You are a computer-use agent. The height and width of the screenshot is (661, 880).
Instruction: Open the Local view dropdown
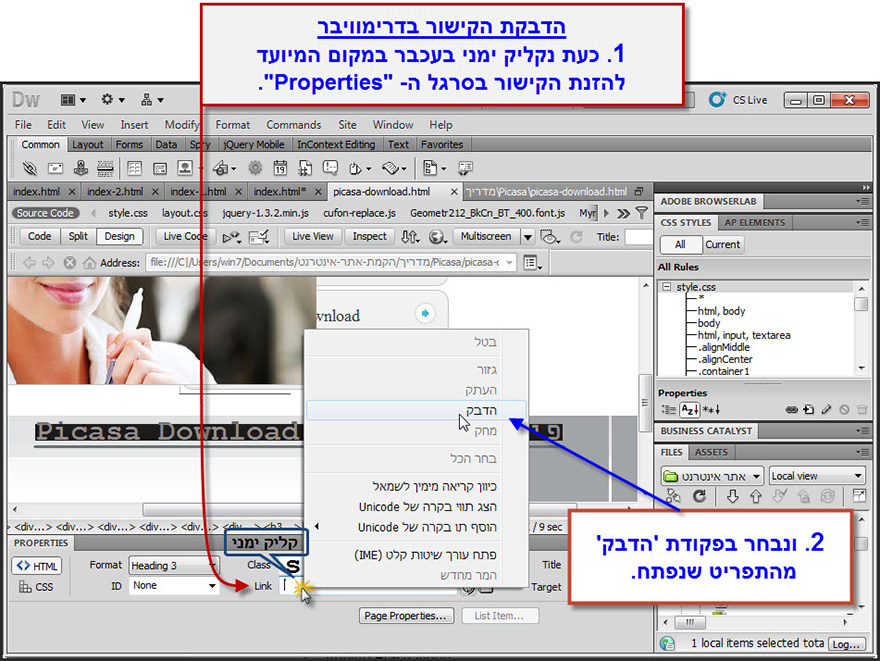click(x=817, y=476)
